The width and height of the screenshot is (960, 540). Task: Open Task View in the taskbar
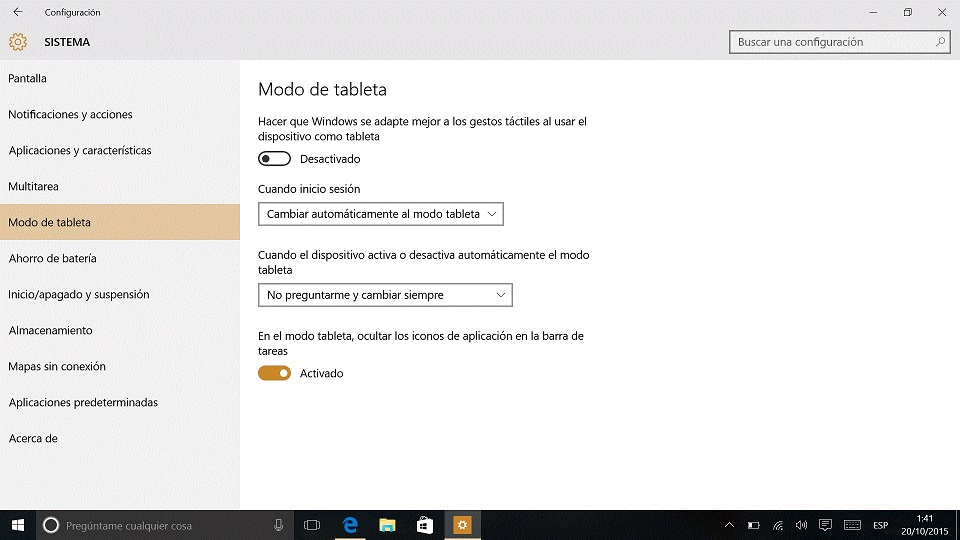(312, 525)
